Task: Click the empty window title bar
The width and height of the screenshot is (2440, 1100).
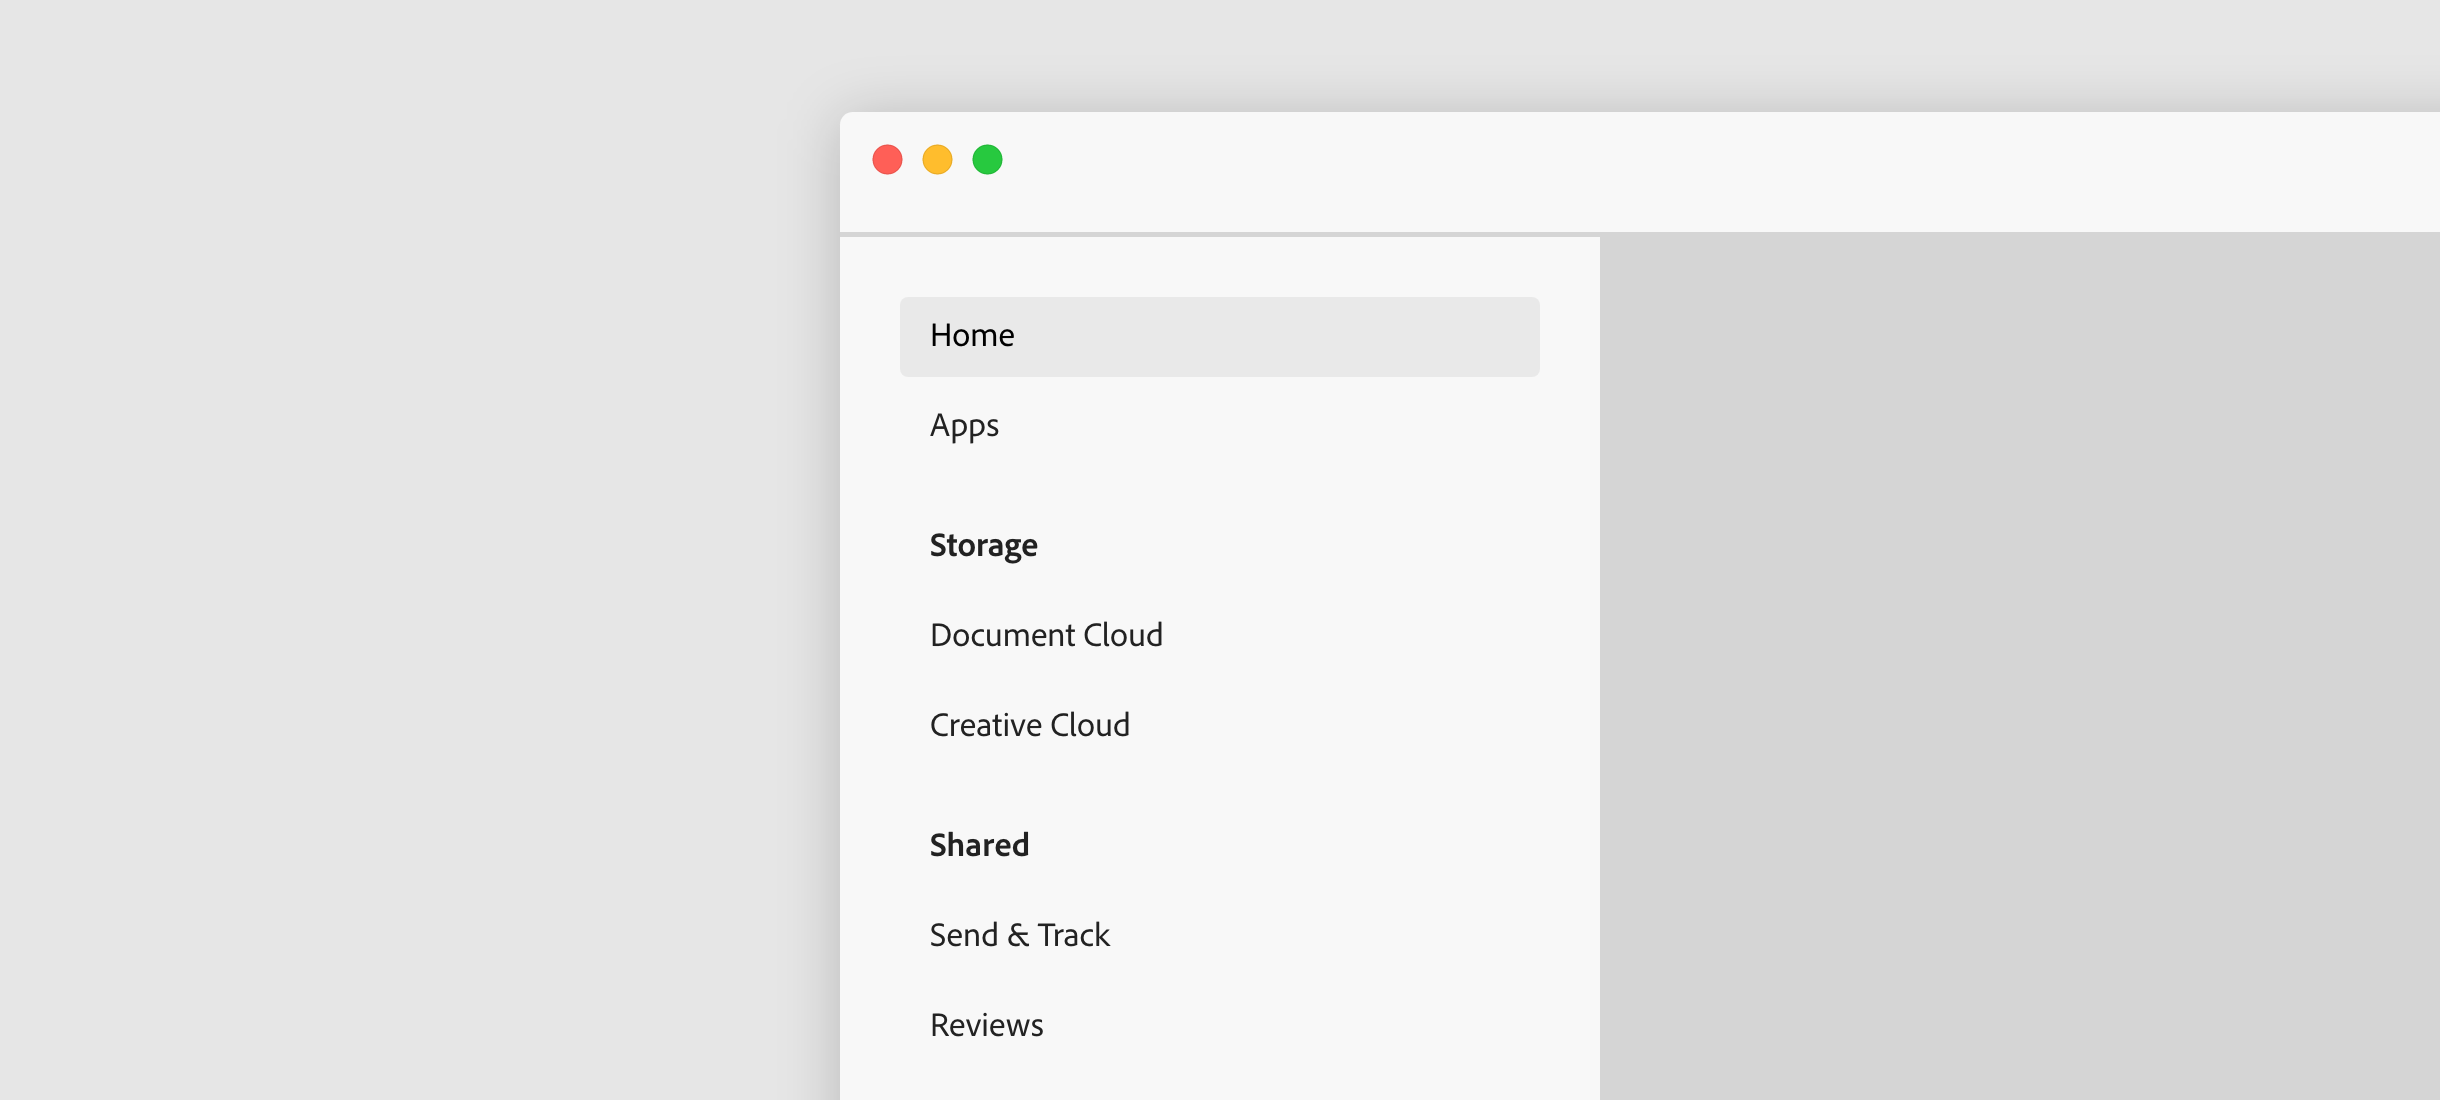Action: [1700, 170]
